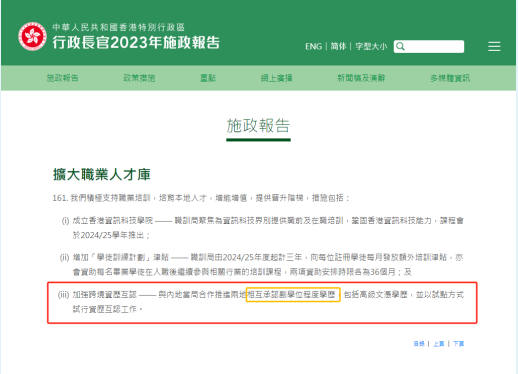Go to 目錄 contents link
This screenshot has width=518, height=374.
coord(419,344)
